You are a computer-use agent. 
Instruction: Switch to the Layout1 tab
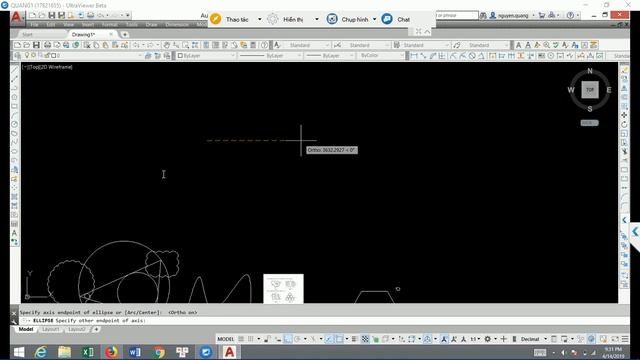coord(51,329)
